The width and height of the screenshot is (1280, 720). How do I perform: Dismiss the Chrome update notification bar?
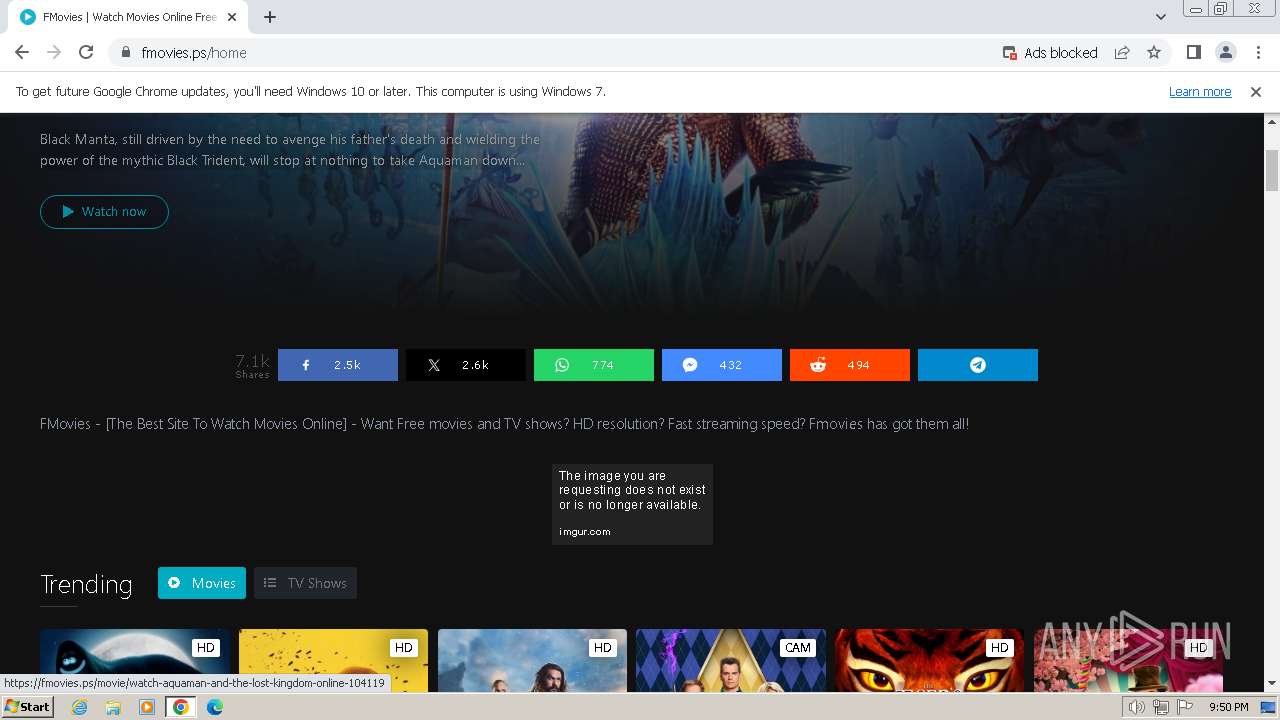click(1256, 92)
